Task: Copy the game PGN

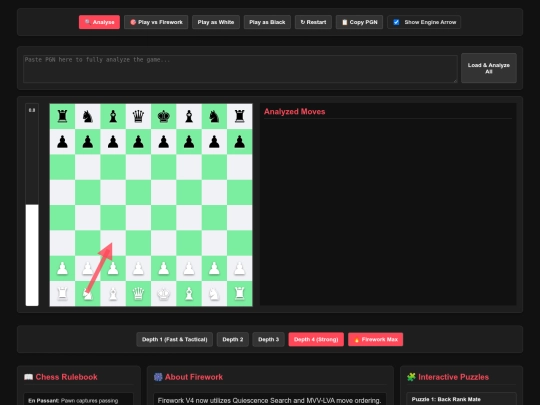Action: point(359,22)
